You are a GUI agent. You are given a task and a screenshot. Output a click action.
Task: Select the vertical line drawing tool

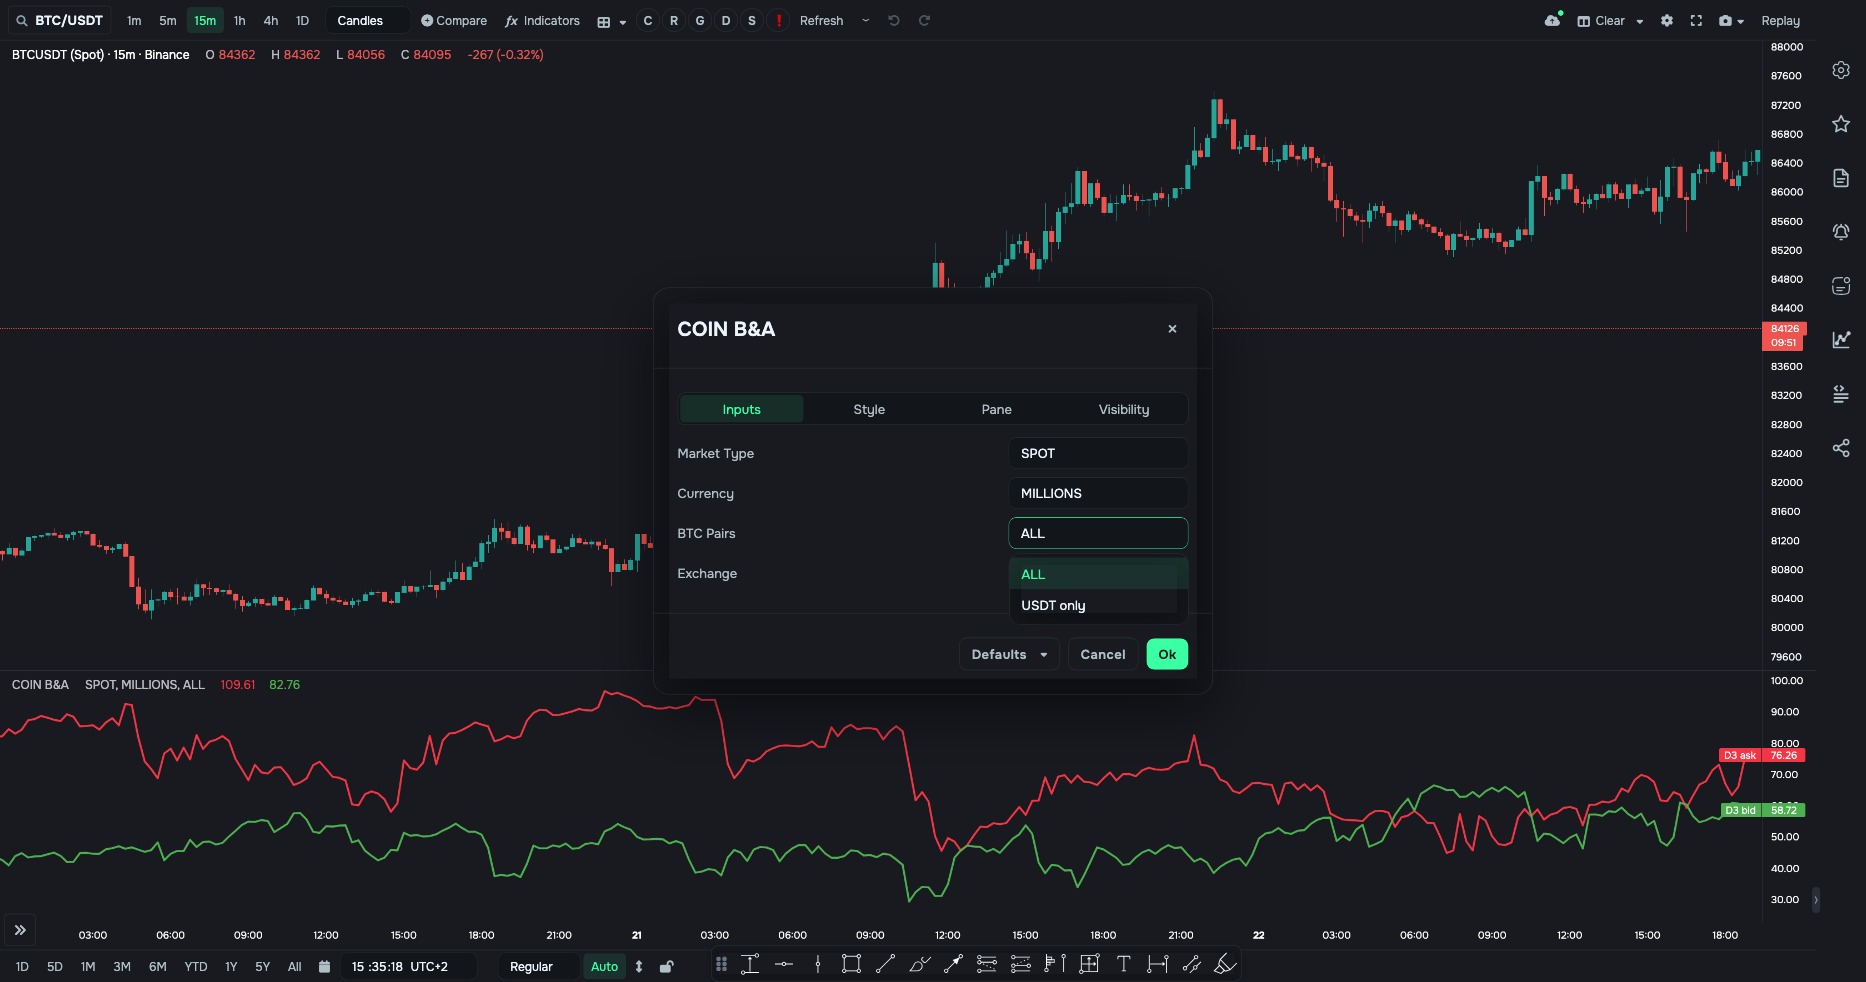818,964
